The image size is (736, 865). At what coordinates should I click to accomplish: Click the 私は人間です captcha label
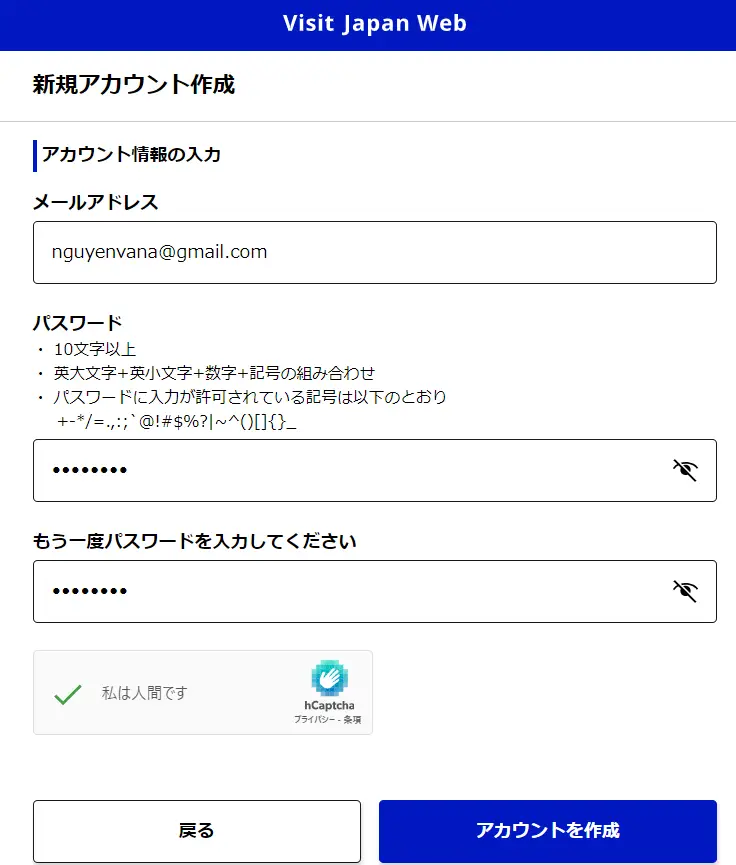144,693
